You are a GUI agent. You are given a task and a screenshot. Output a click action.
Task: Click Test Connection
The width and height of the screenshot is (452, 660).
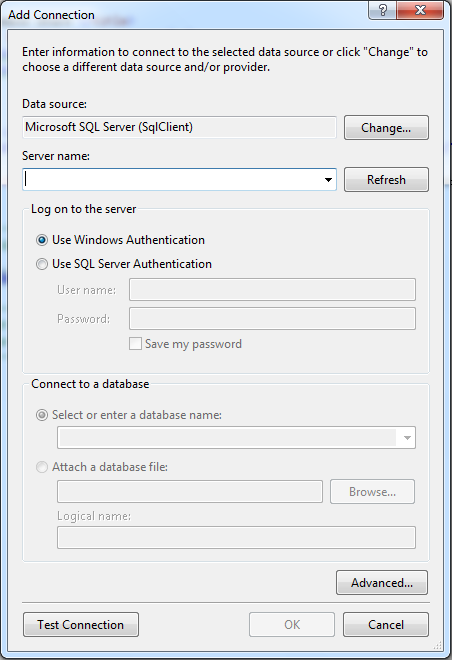click(x=80, y=625)
